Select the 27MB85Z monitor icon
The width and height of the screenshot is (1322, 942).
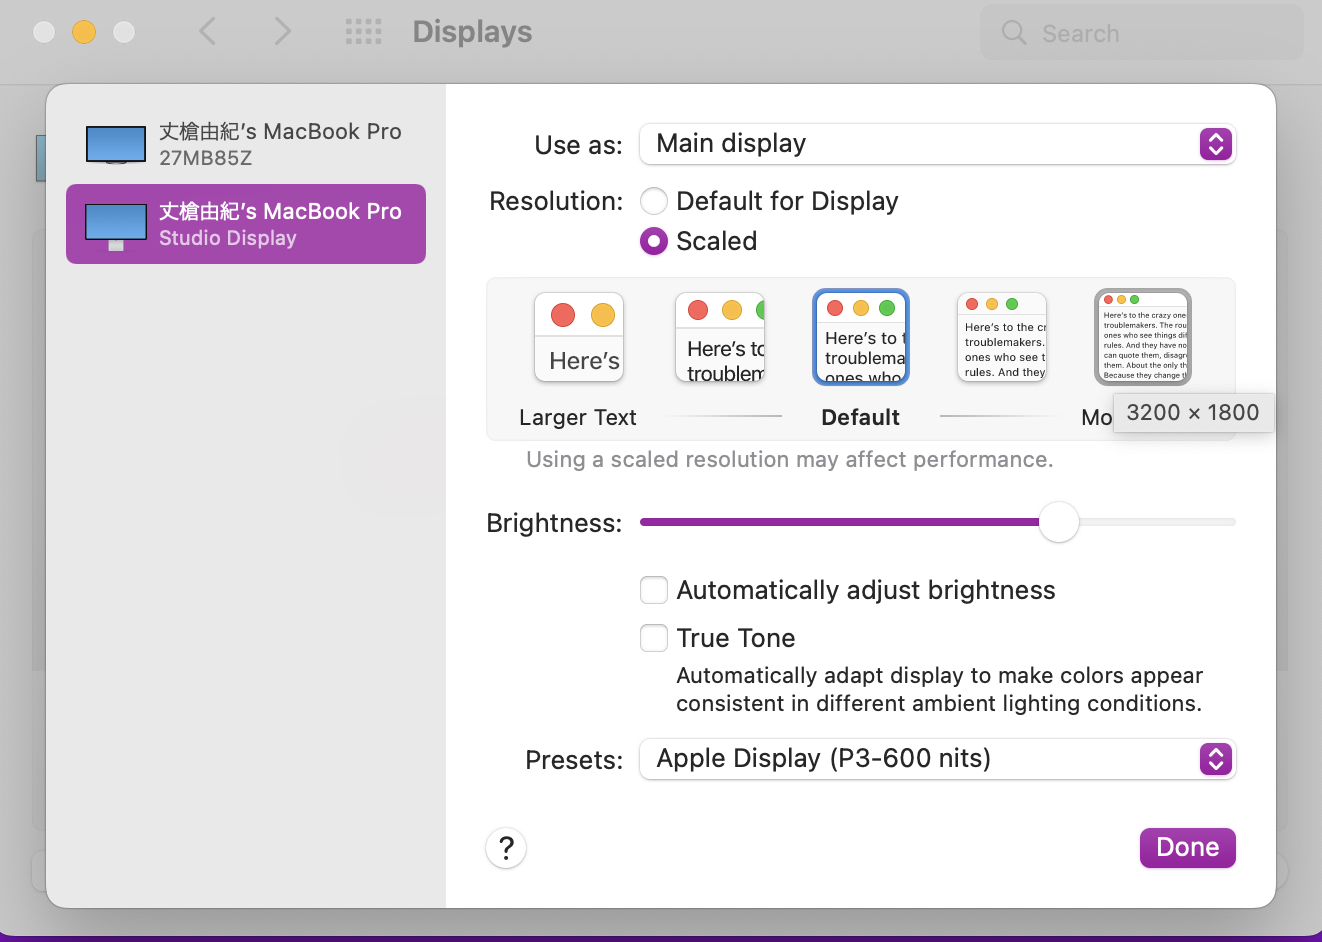[x=116, y=145]
